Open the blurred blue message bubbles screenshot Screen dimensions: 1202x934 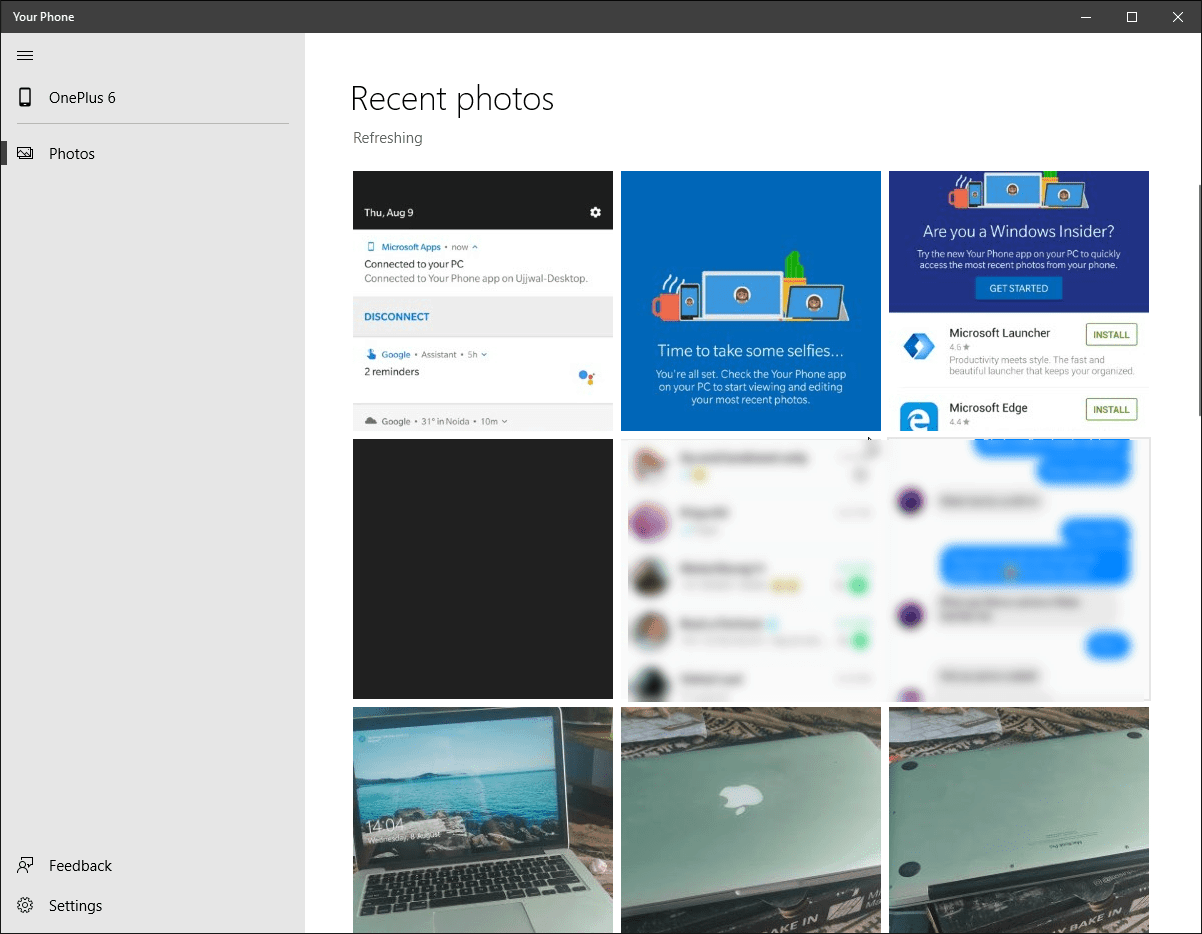pos(1019,569)
